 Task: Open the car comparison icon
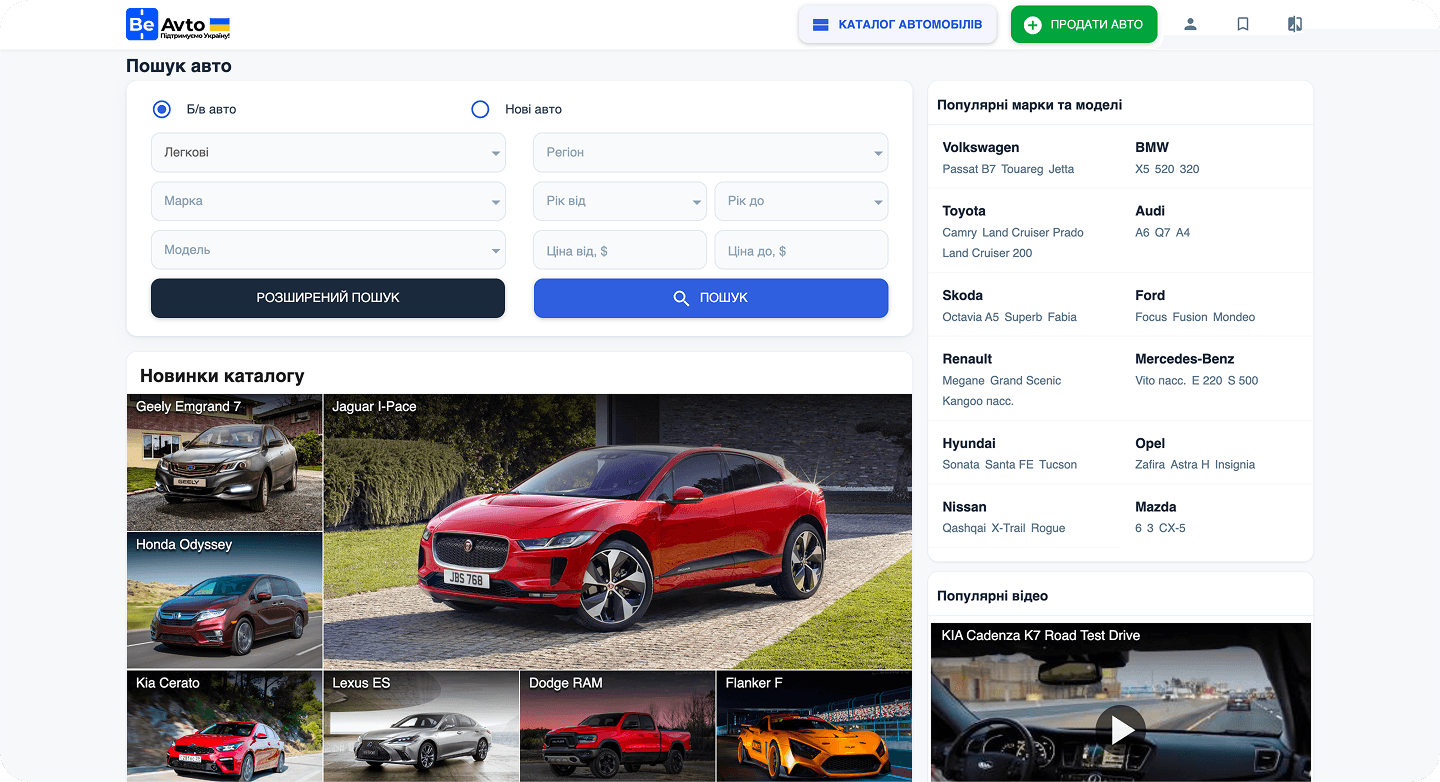coord(1295,24)
